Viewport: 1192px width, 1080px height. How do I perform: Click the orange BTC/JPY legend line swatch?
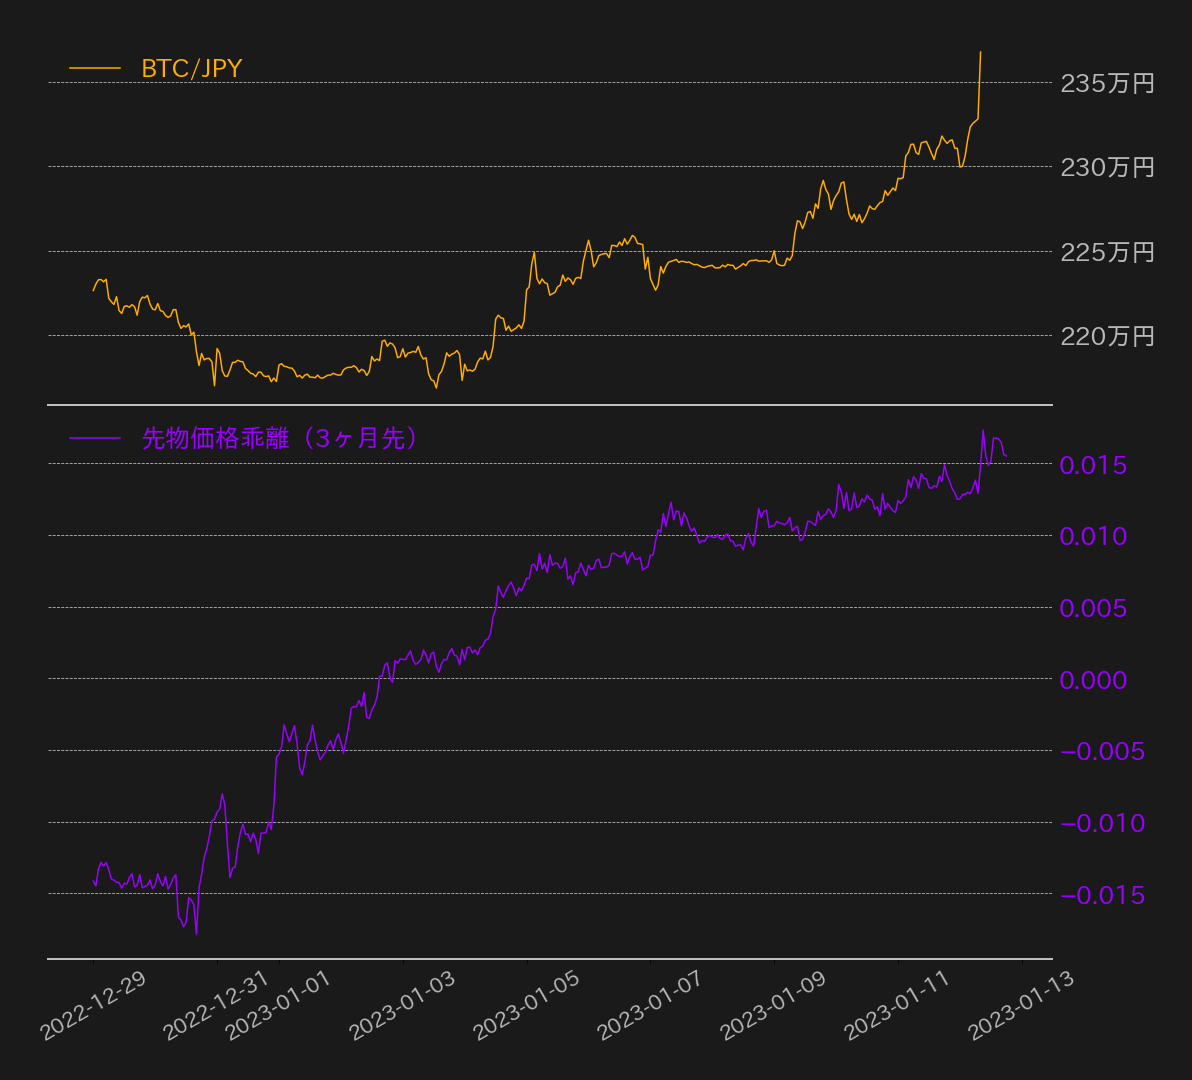[95, 68]
